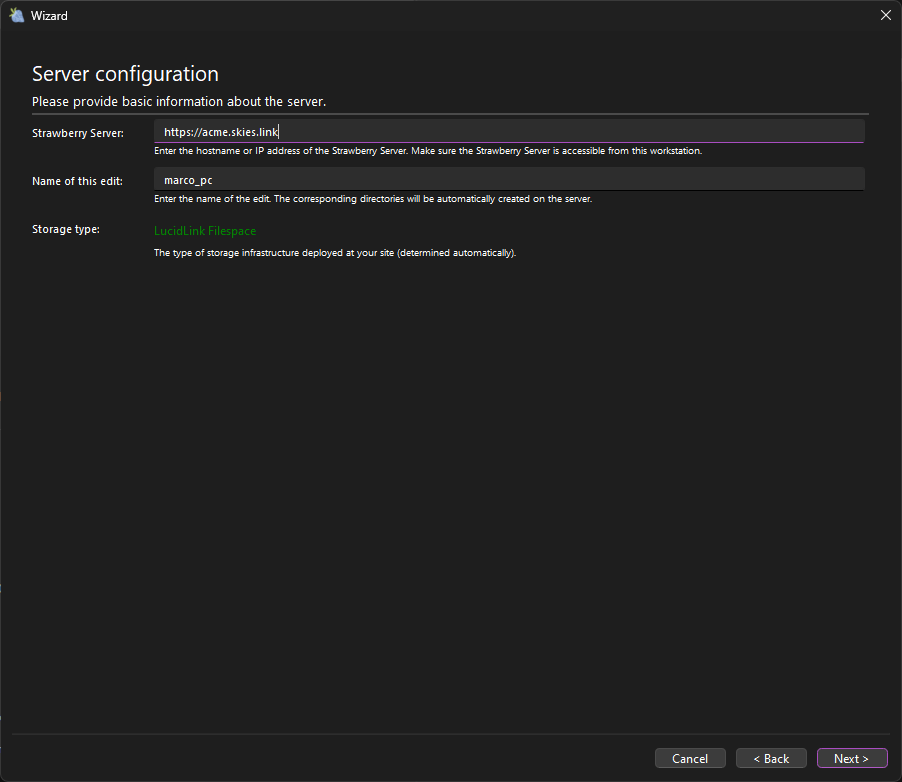Click the storage infrastructure description text
This screenshot has width=902, height=782.
pyautogui.click(x=335, y=253)
